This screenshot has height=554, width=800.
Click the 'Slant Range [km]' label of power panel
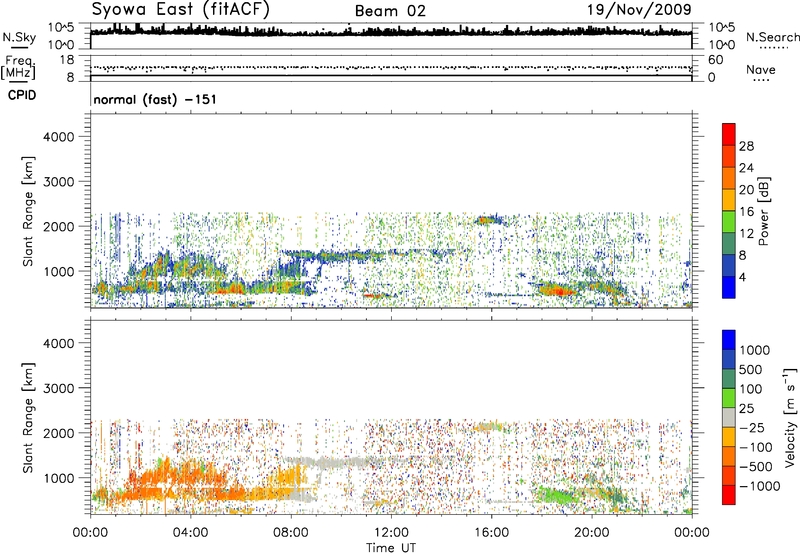pyautogui.click(x=28, y=211)
